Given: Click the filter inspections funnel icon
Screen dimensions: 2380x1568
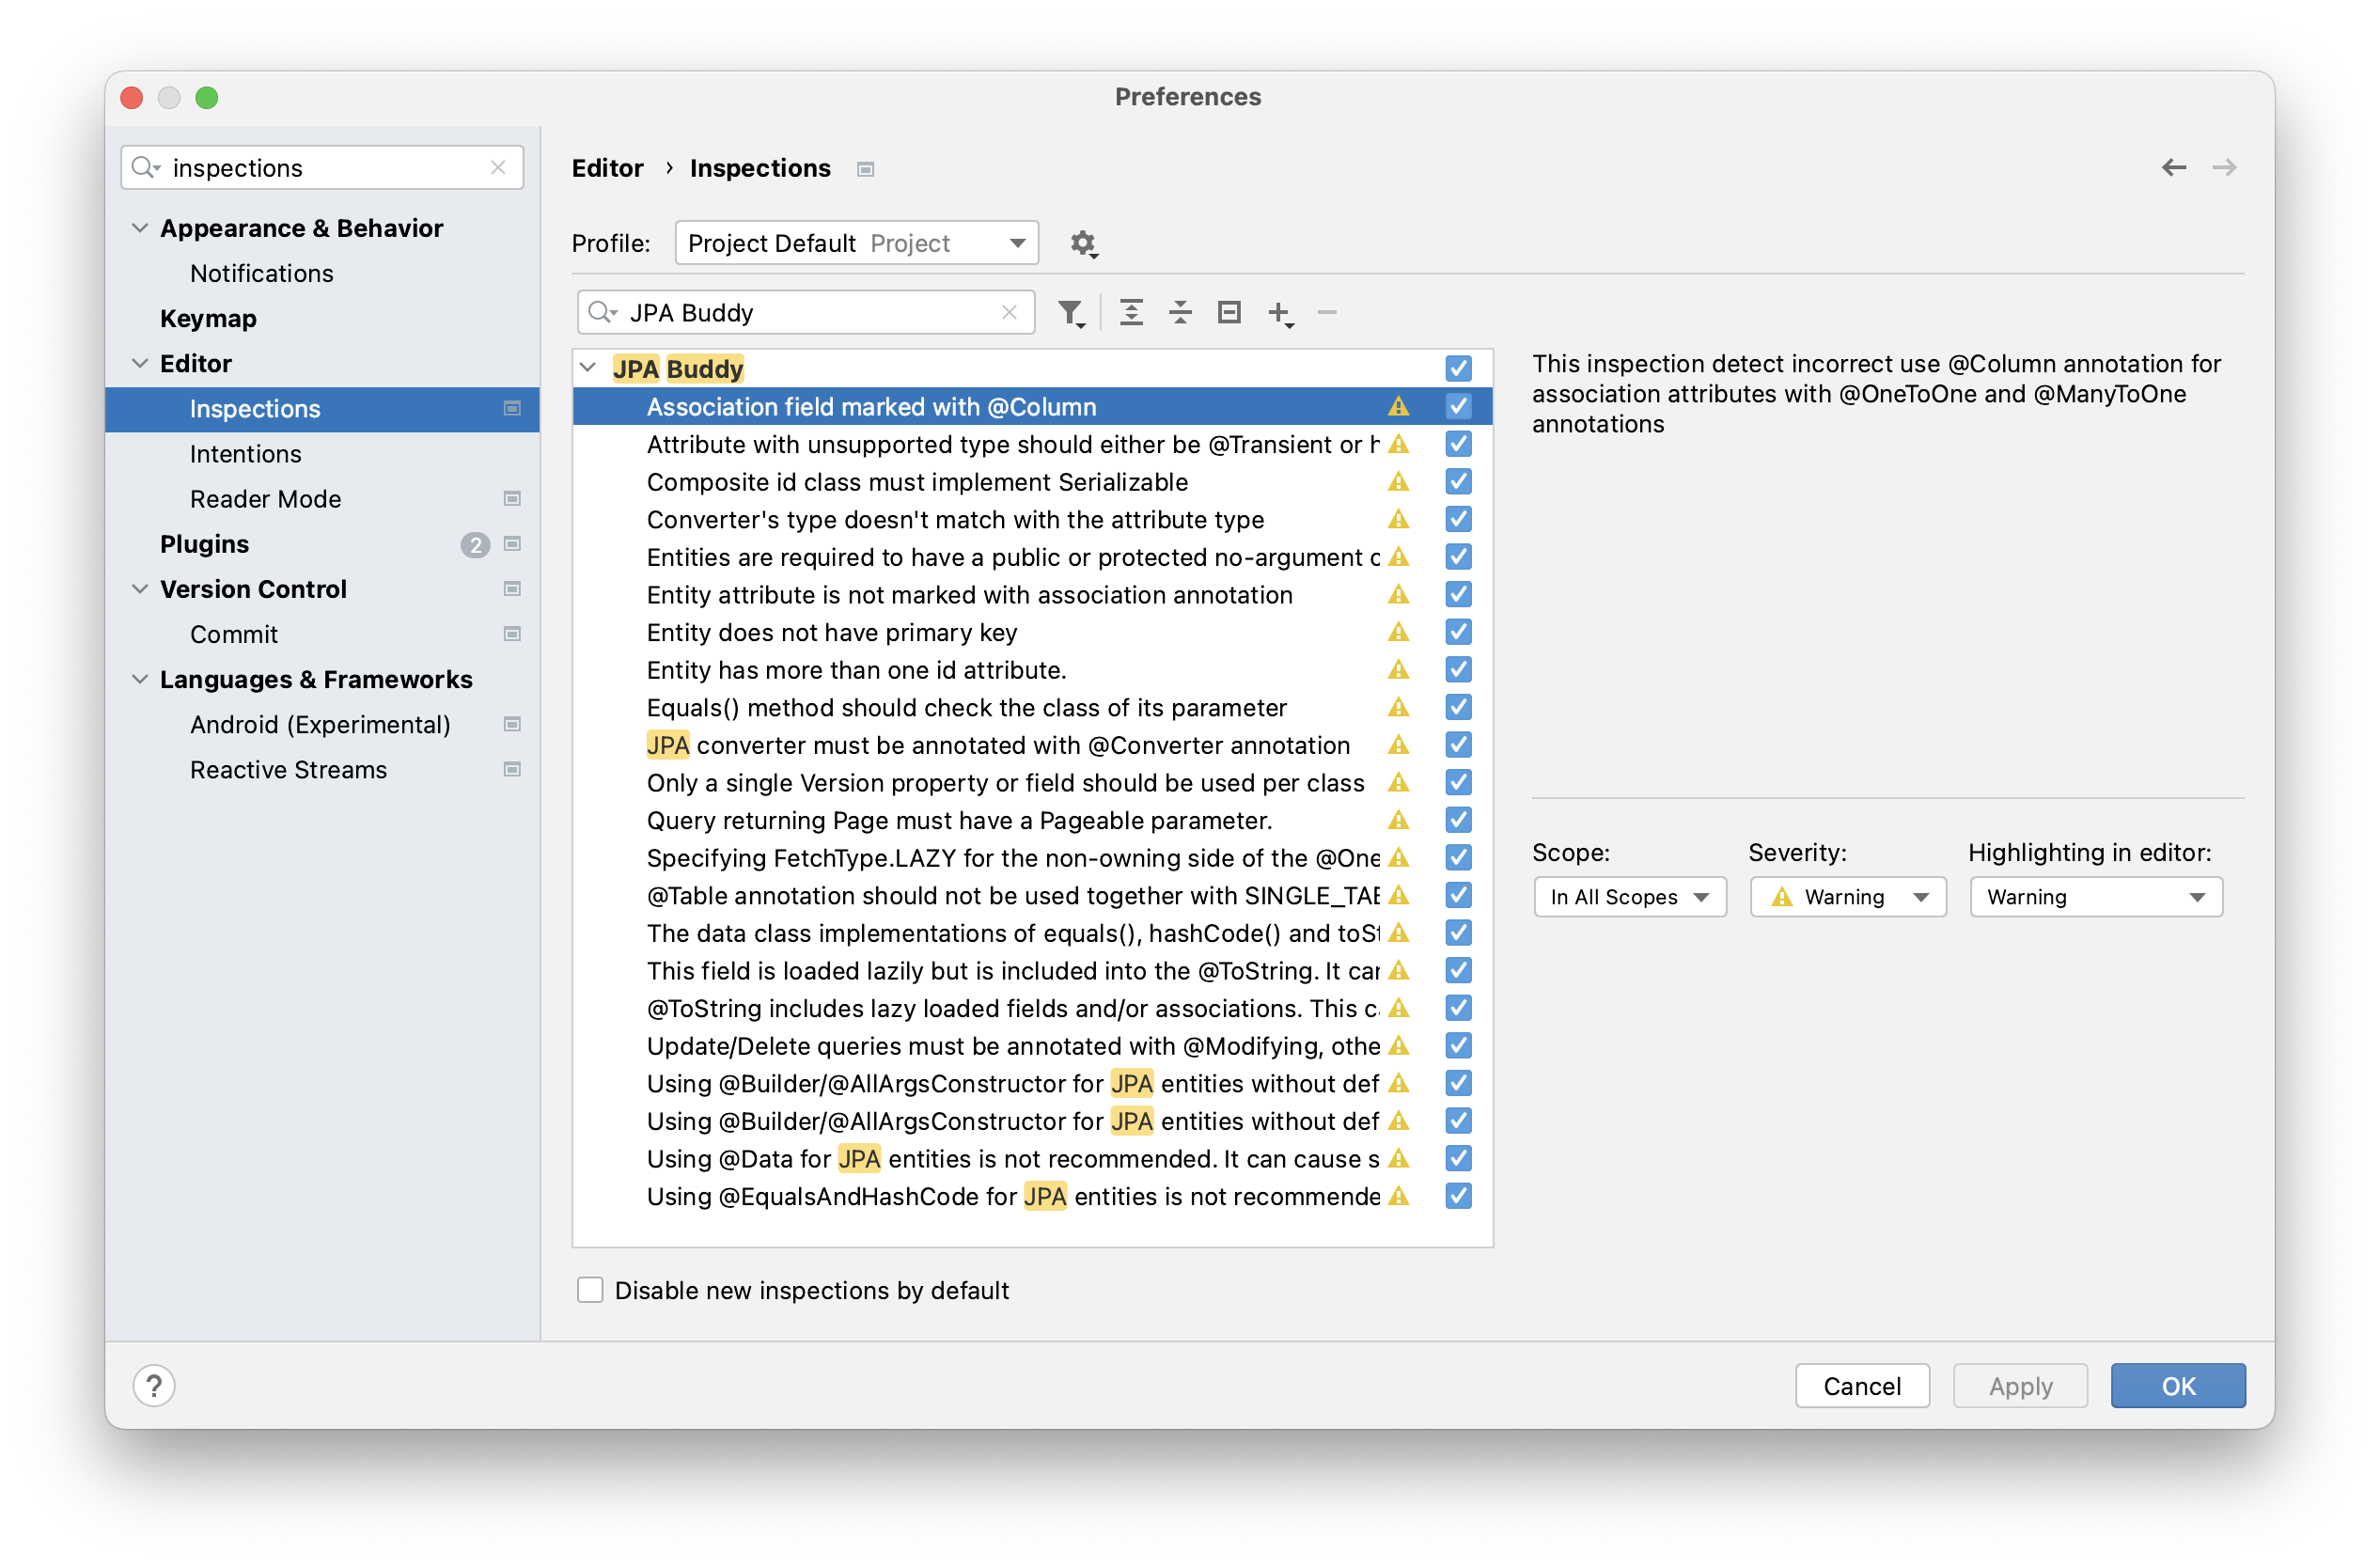Looking at the screenshot, I should tap(1070, 313).
